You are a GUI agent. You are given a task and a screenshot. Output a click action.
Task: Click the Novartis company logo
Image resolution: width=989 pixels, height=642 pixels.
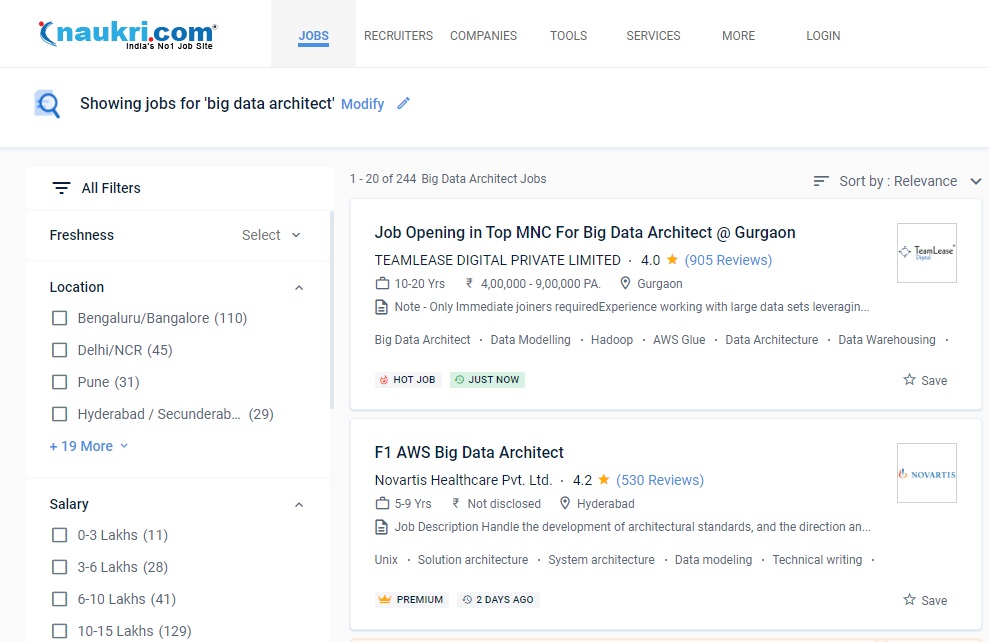[x=926, y=473]
